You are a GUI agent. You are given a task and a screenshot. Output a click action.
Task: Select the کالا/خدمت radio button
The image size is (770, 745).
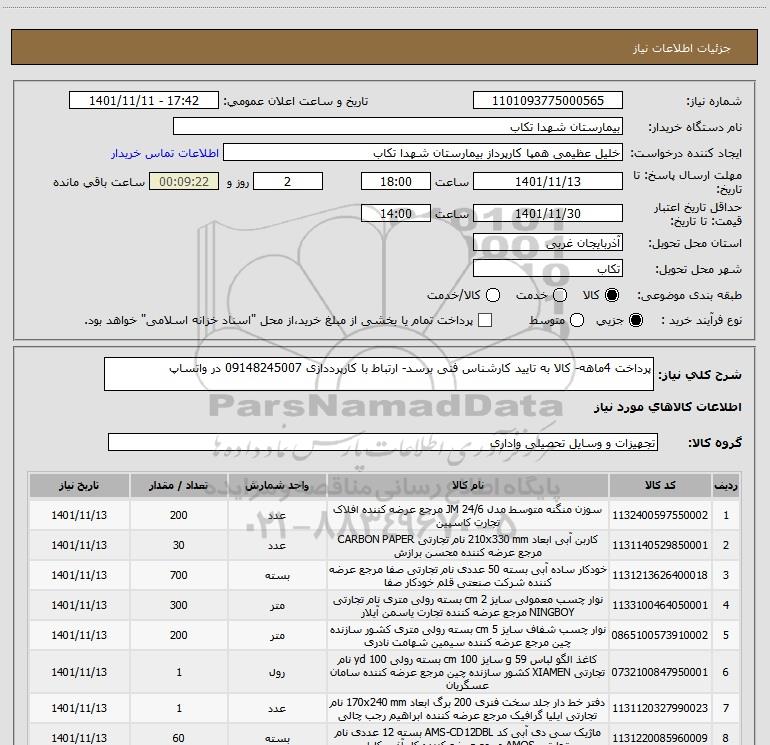[x=493, y=295]
